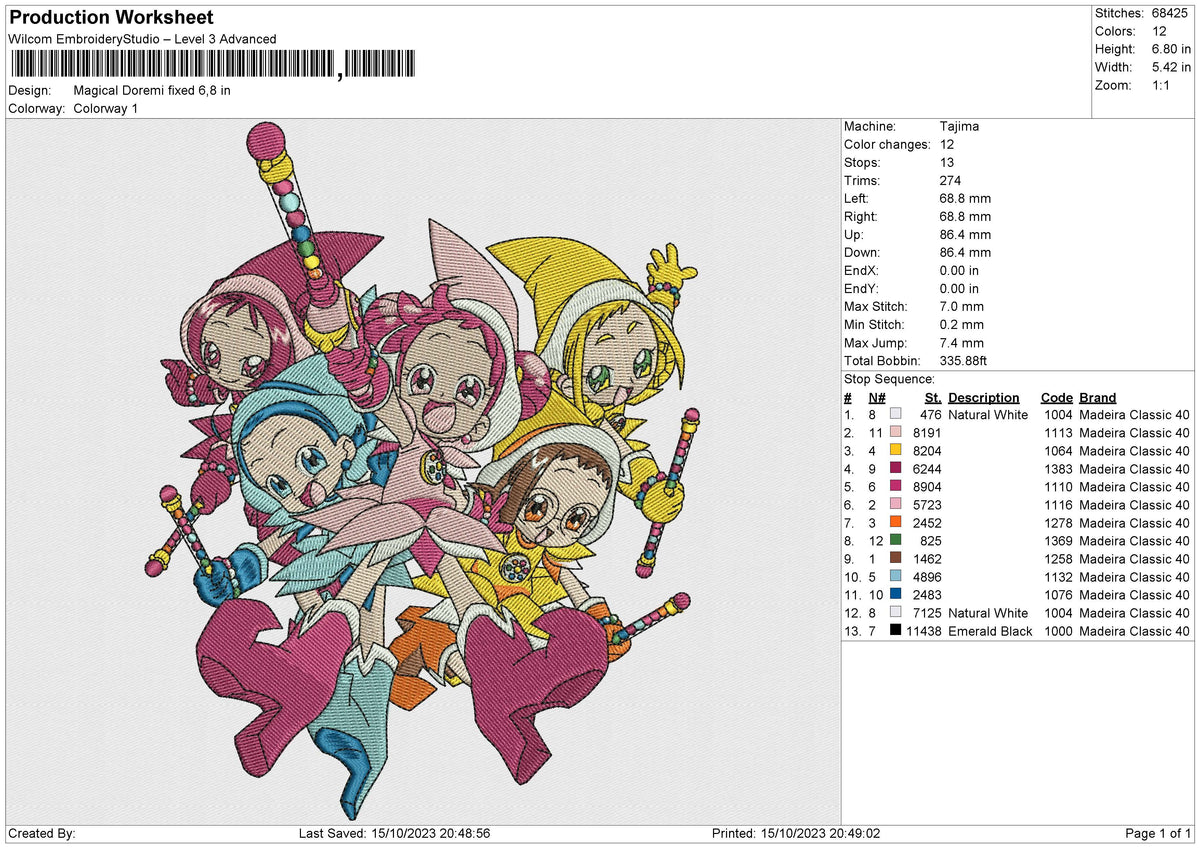
Task: Click the white swatch in stop row 1
Action: click(x=896, y=415)
